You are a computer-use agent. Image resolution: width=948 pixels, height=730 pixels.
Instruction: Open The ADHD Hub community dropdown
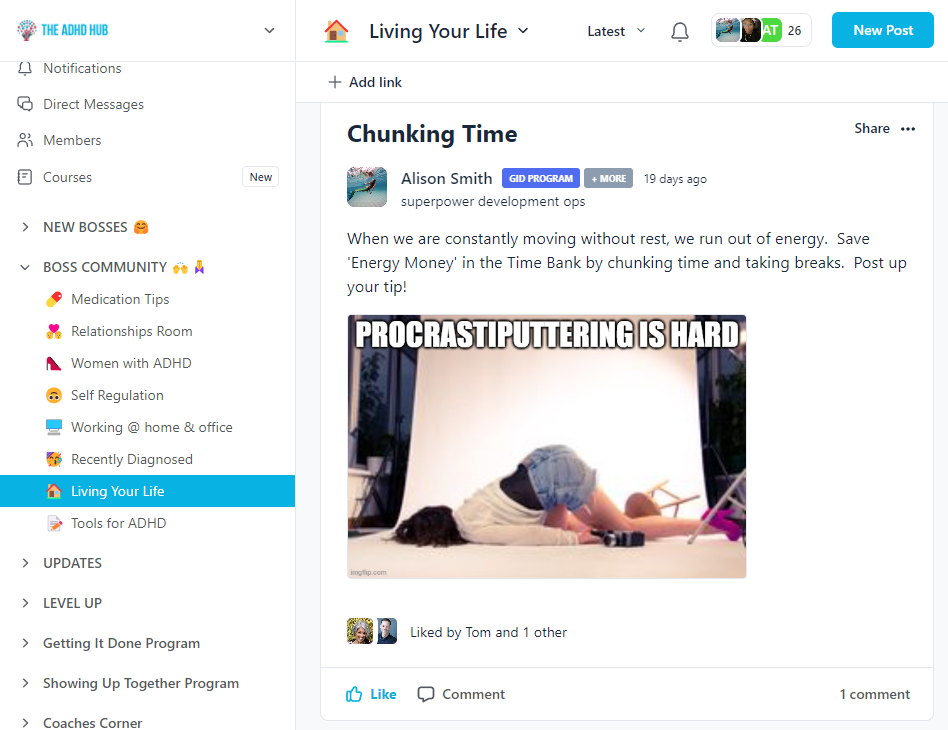[x=270, y=30]
